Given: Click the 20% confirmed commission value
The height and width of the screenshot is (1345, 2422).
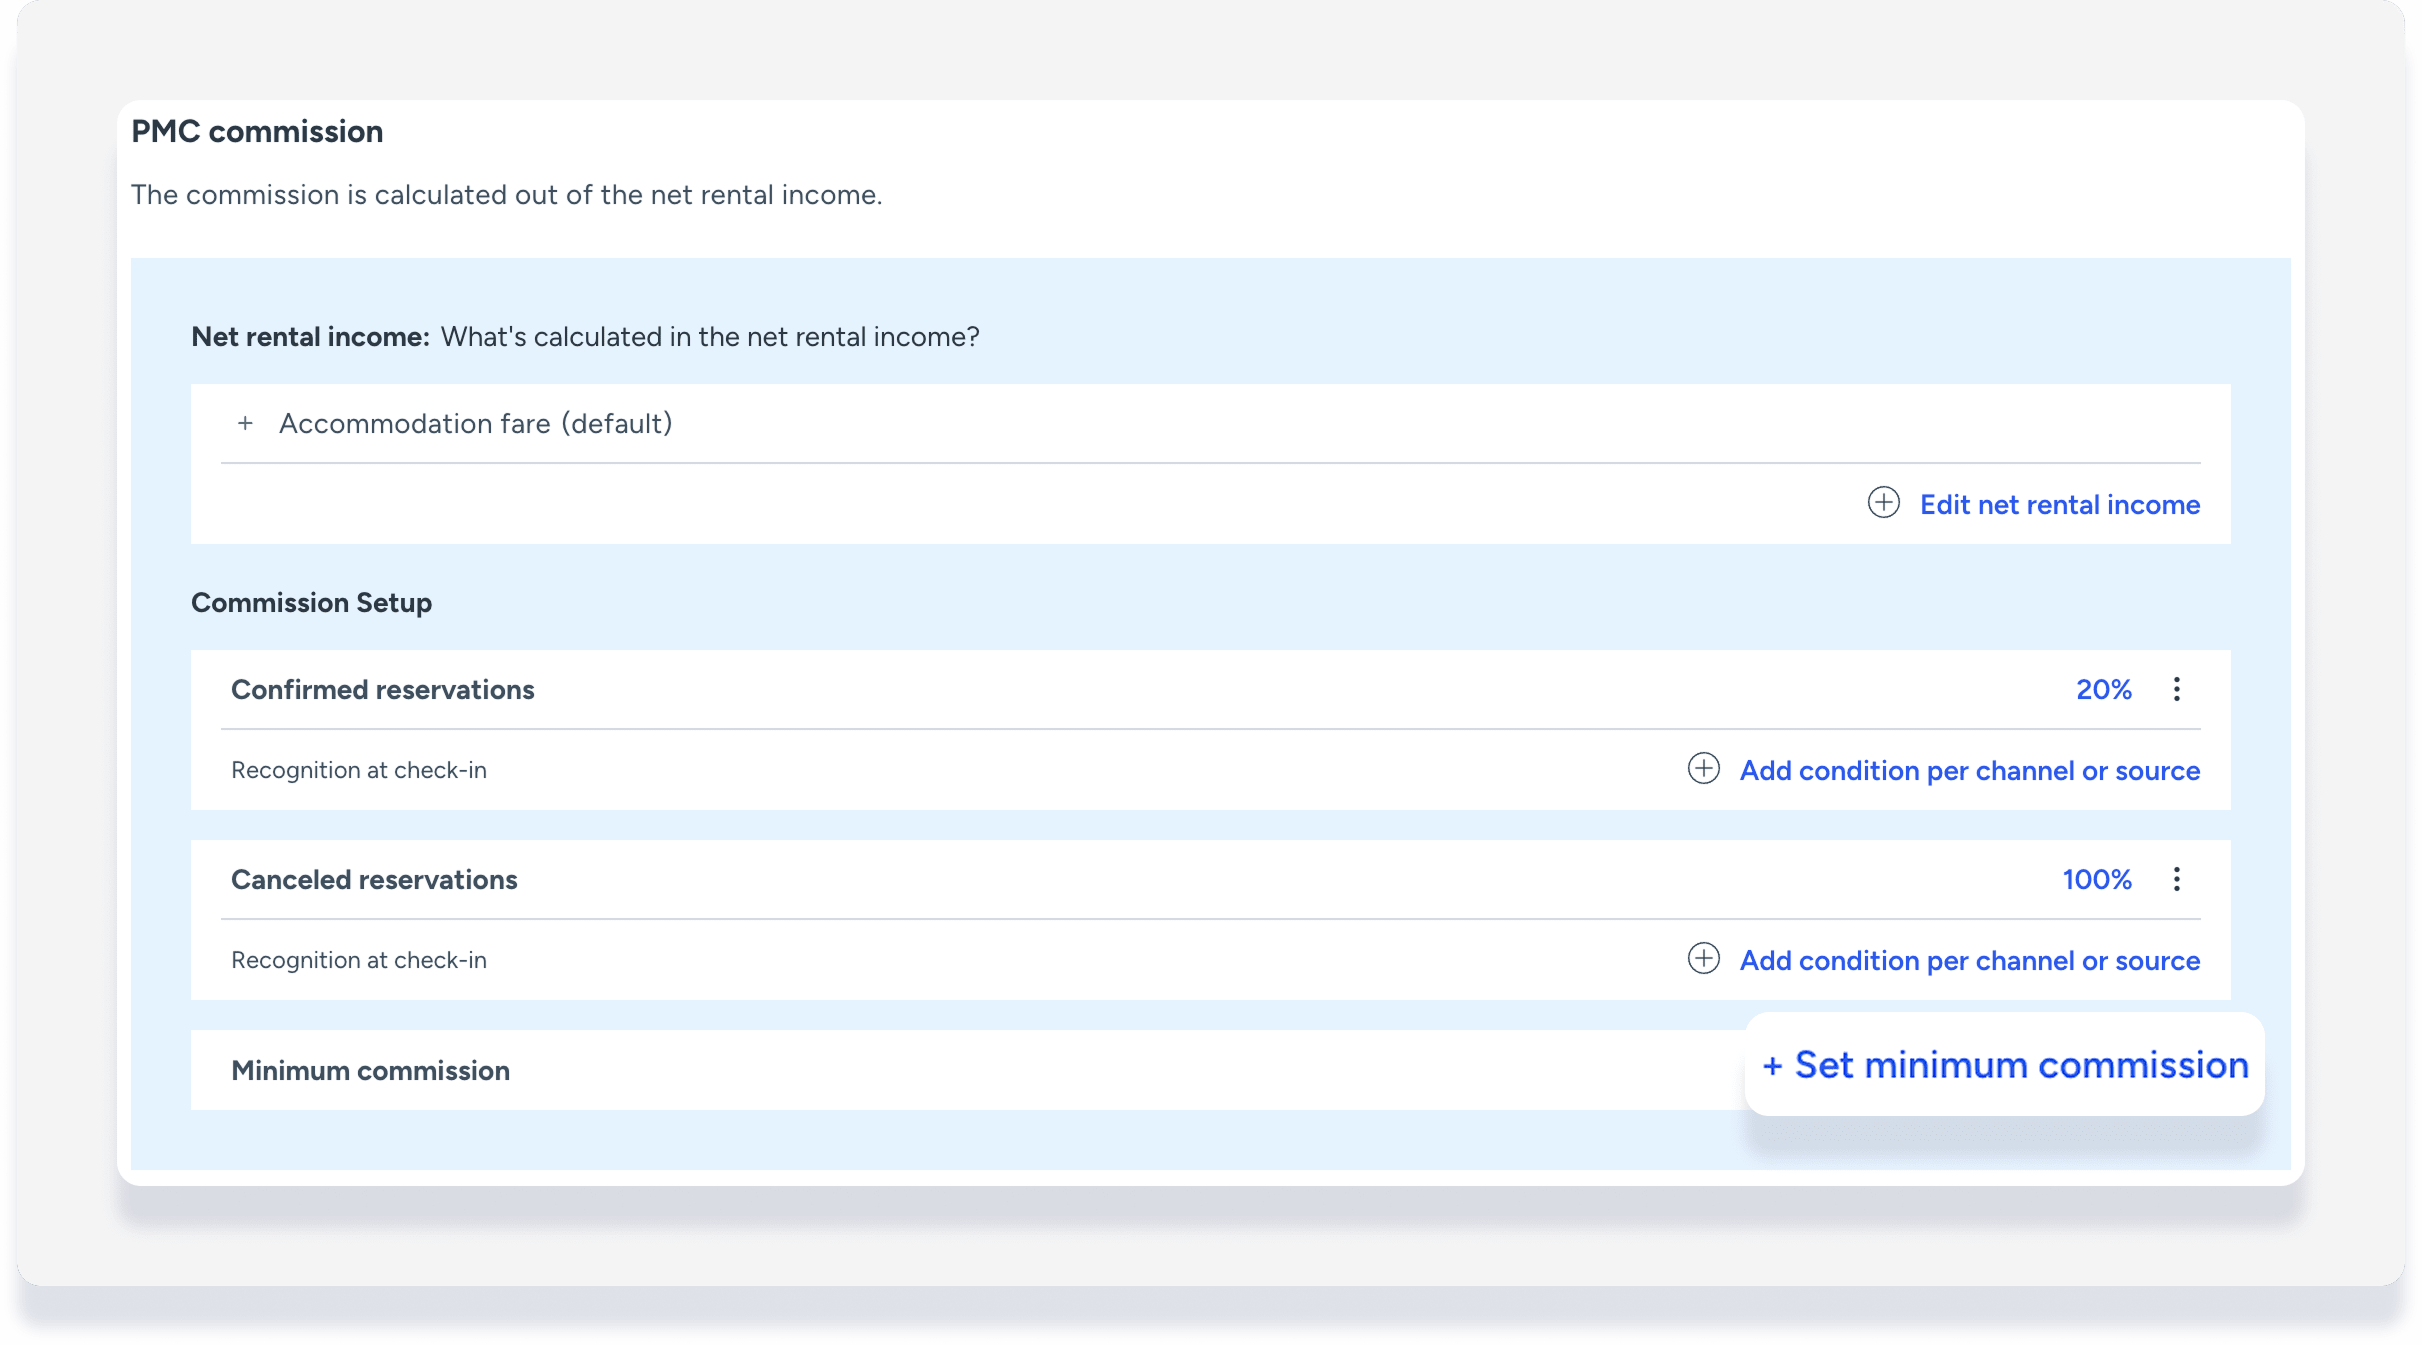Looking at the screenshot, I should [x=2103, y=690].
